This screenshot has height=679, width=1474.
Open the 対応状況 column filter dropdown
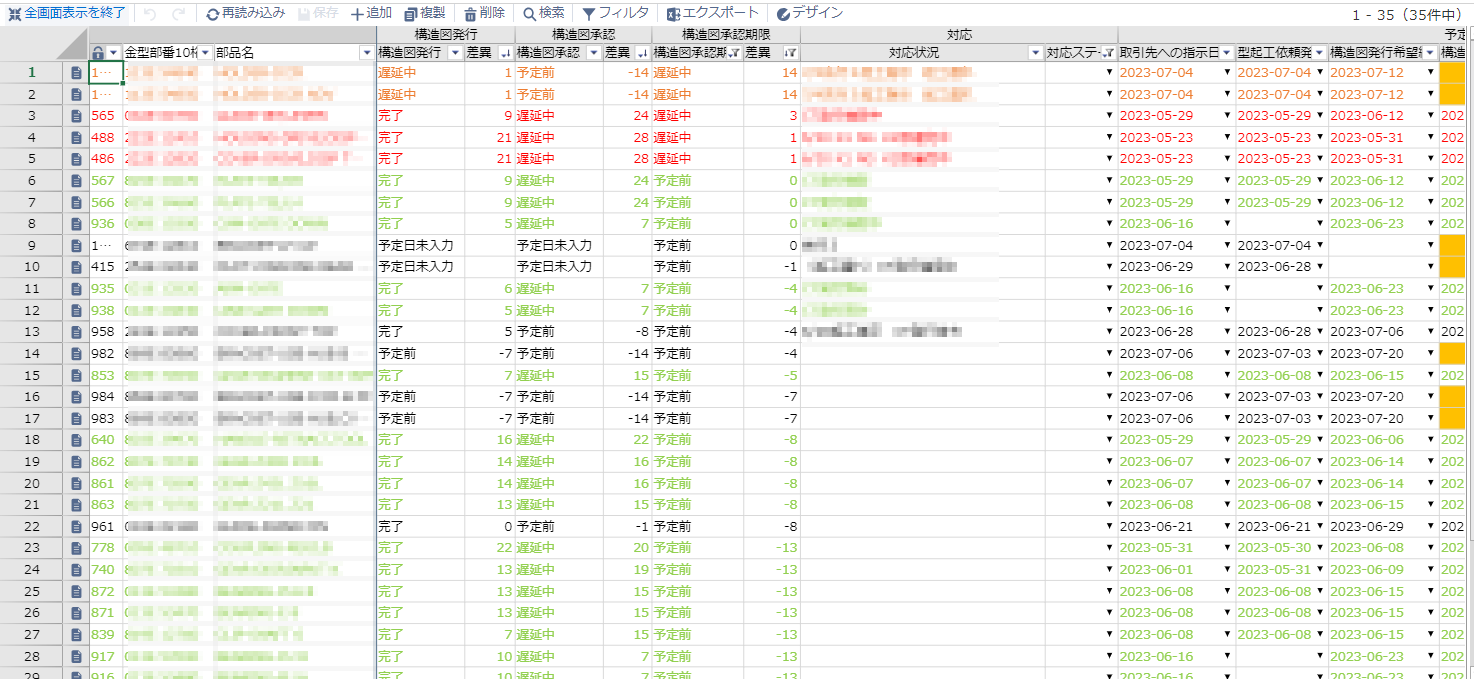pos(1035,53)
